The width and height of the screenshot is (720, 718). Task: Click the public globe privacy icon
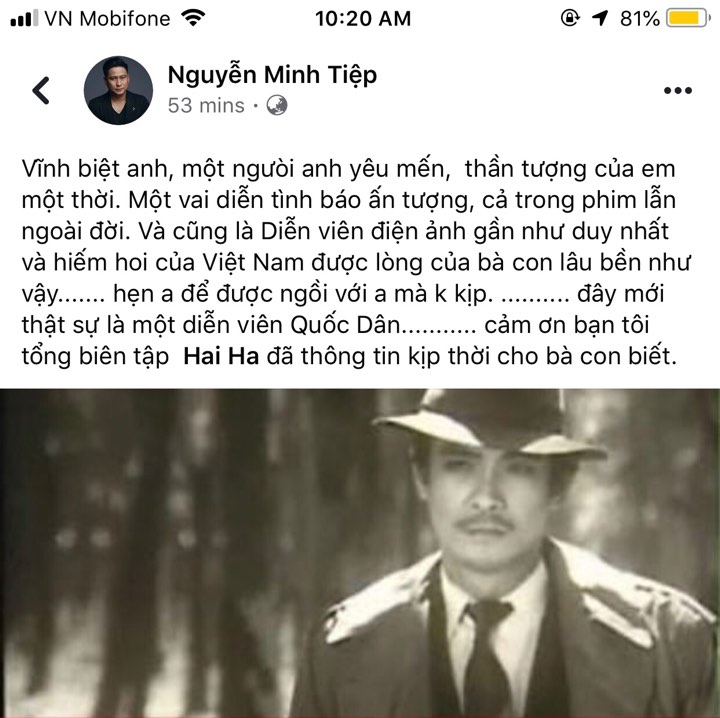pos(277,106)
